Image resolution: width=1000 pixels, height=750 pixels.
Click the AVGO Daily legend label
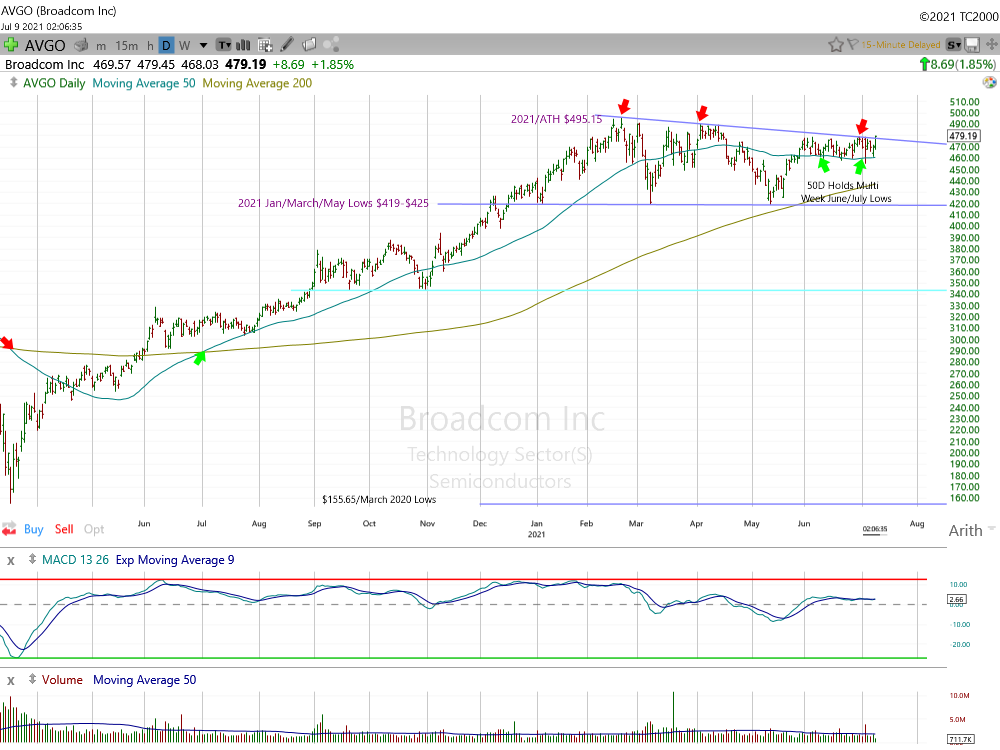(x=54, y=83)
